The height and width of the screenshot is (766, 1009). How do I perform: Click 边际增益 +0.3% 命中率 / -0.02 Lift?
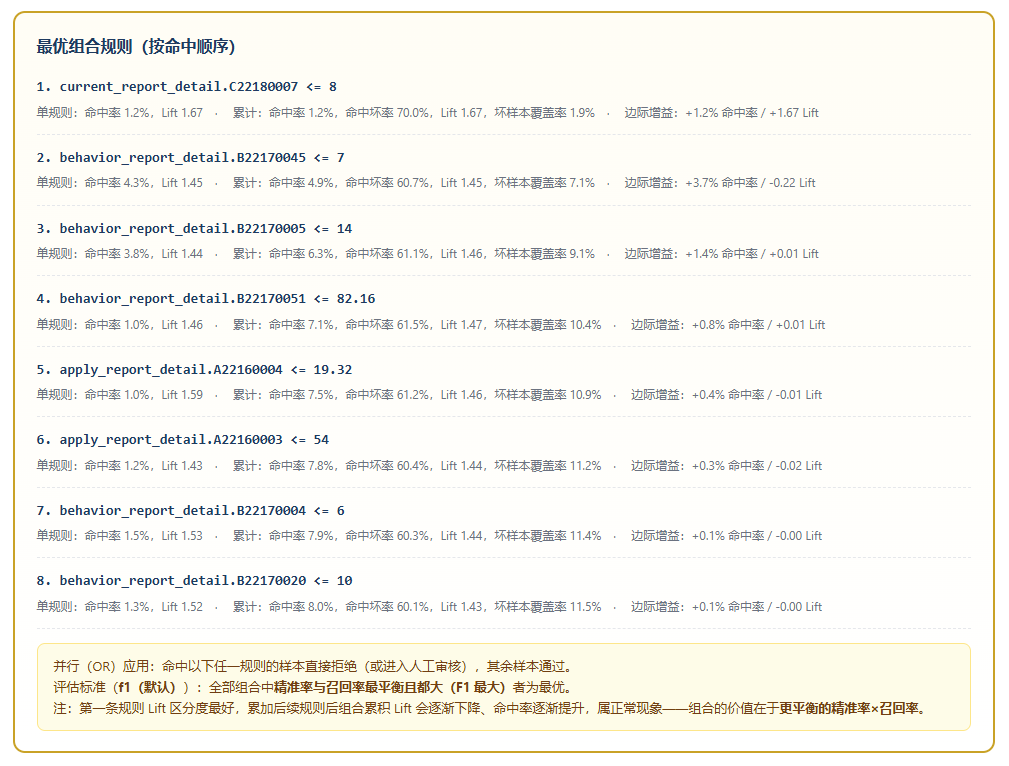tap(727, 465)
